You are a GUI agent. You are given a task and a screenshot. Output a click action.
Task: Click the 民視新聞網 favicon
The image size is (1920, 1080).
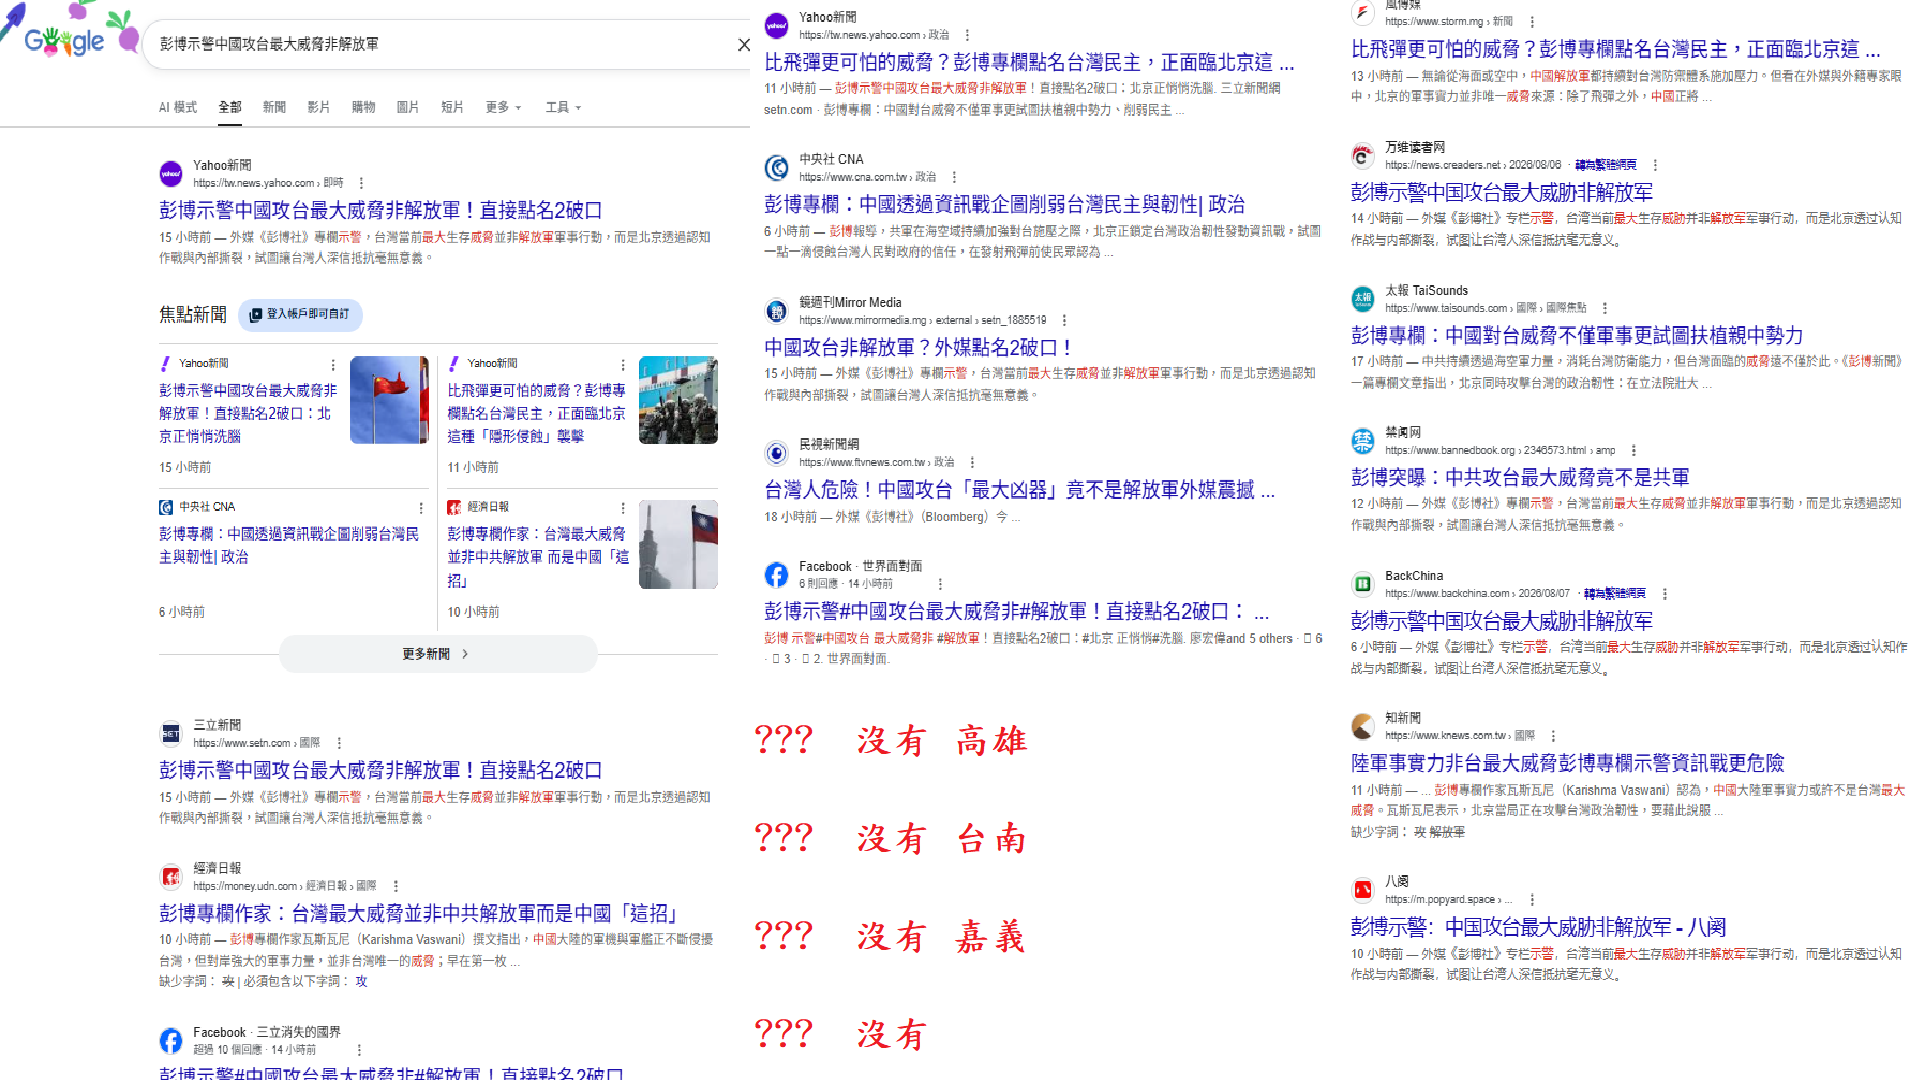click(776, 453)
